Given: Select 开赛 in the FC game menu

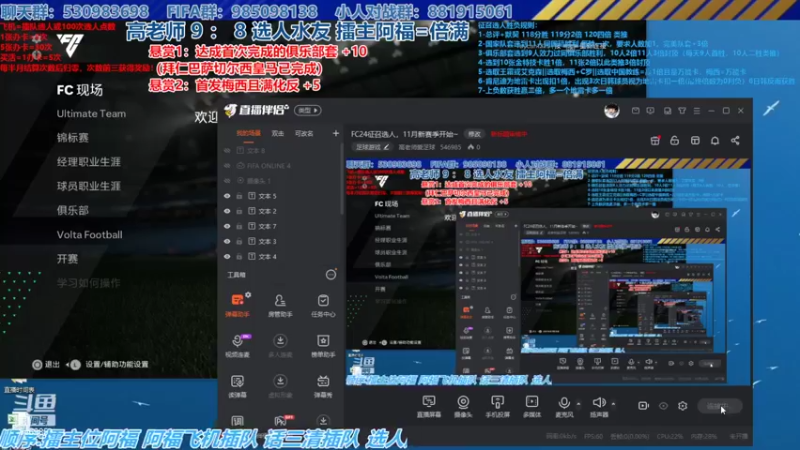Looking at the screenshot, I should pyautogui.click(x=67, y=259).
